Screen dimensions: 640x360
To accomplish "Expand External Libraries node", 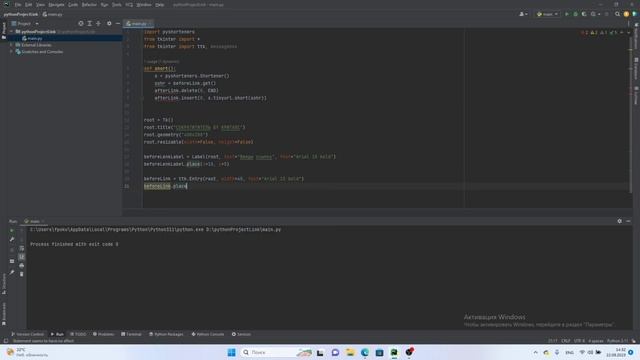I will (x=11, y=45).
